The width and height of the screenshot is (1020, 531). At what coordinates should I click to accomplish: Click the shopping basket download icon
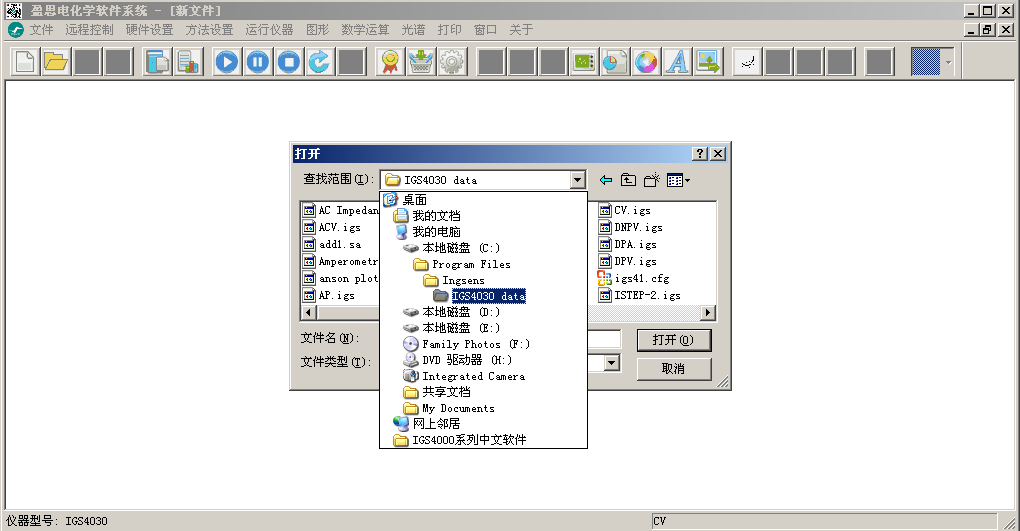[x=421, y=62]
